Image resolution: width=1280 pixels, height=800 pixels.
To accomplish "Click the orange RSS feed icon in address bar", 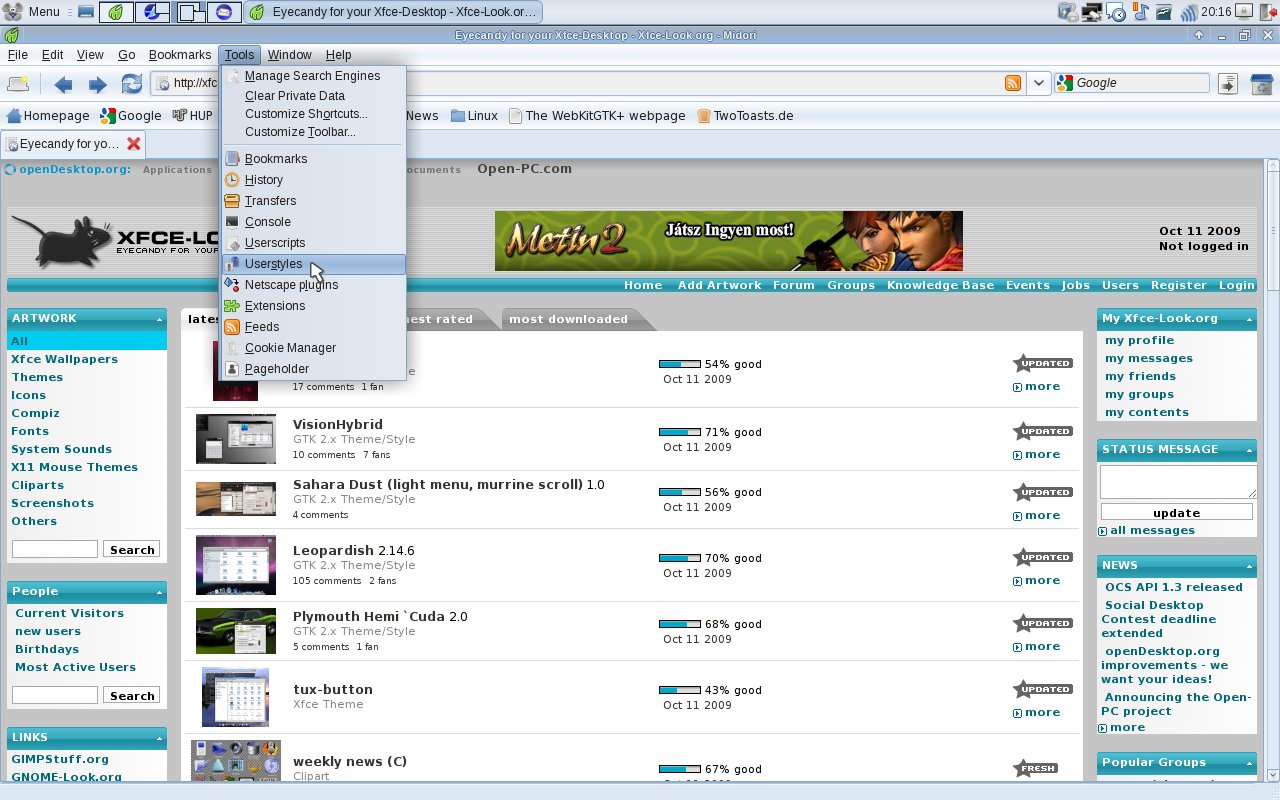I will pyautogui.click(x=1013, y=83).
